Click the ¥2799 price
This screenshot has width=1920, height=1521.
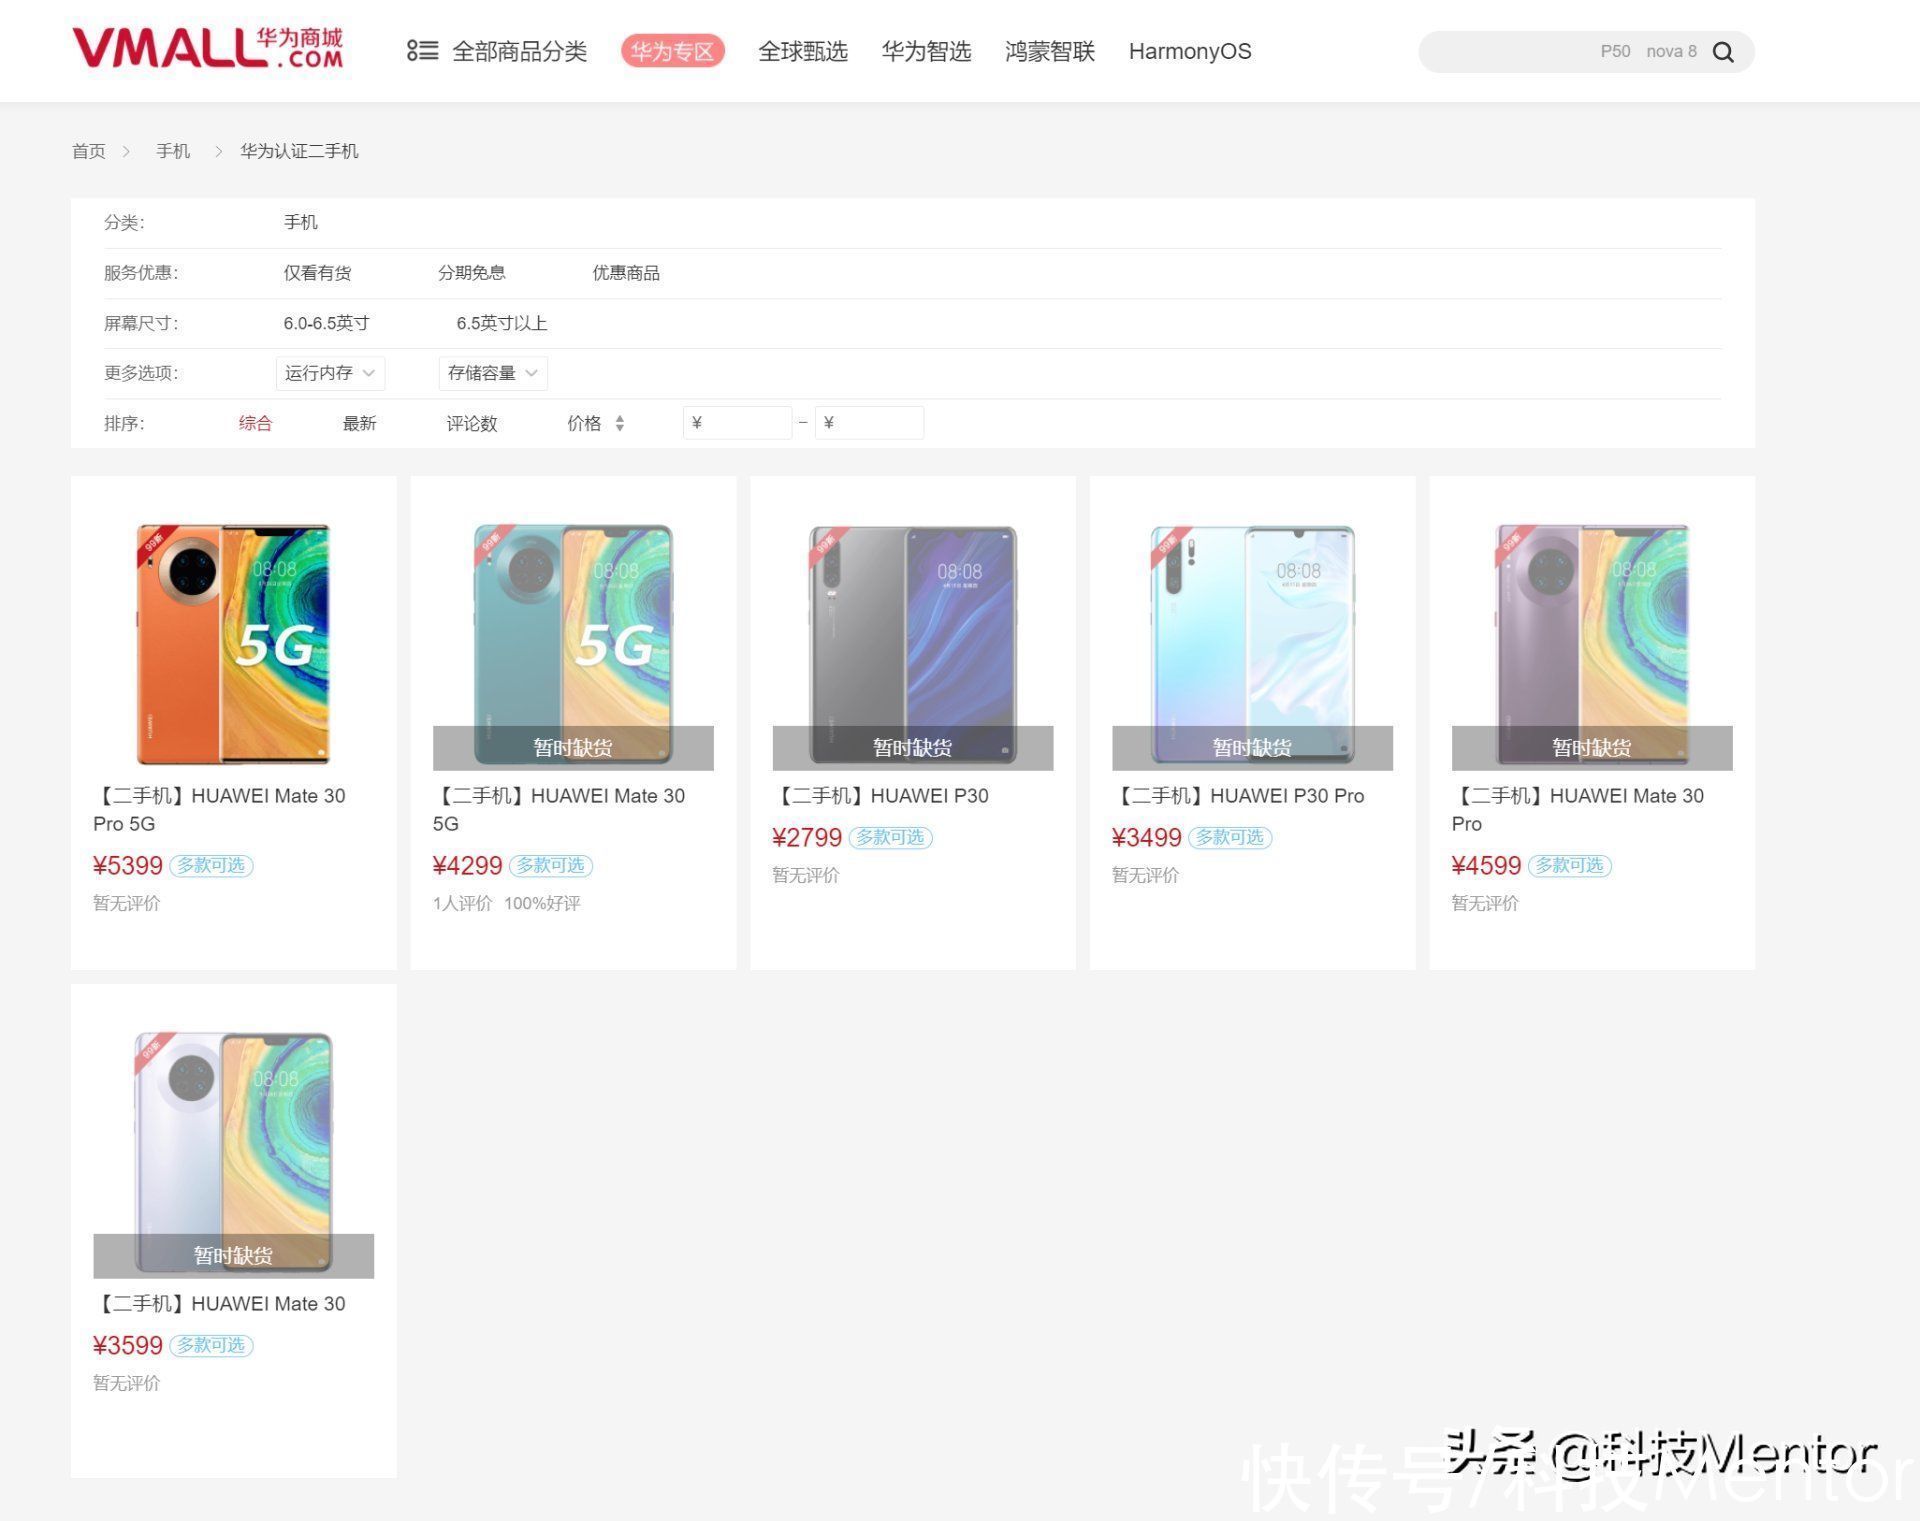[x=807, y=838]
